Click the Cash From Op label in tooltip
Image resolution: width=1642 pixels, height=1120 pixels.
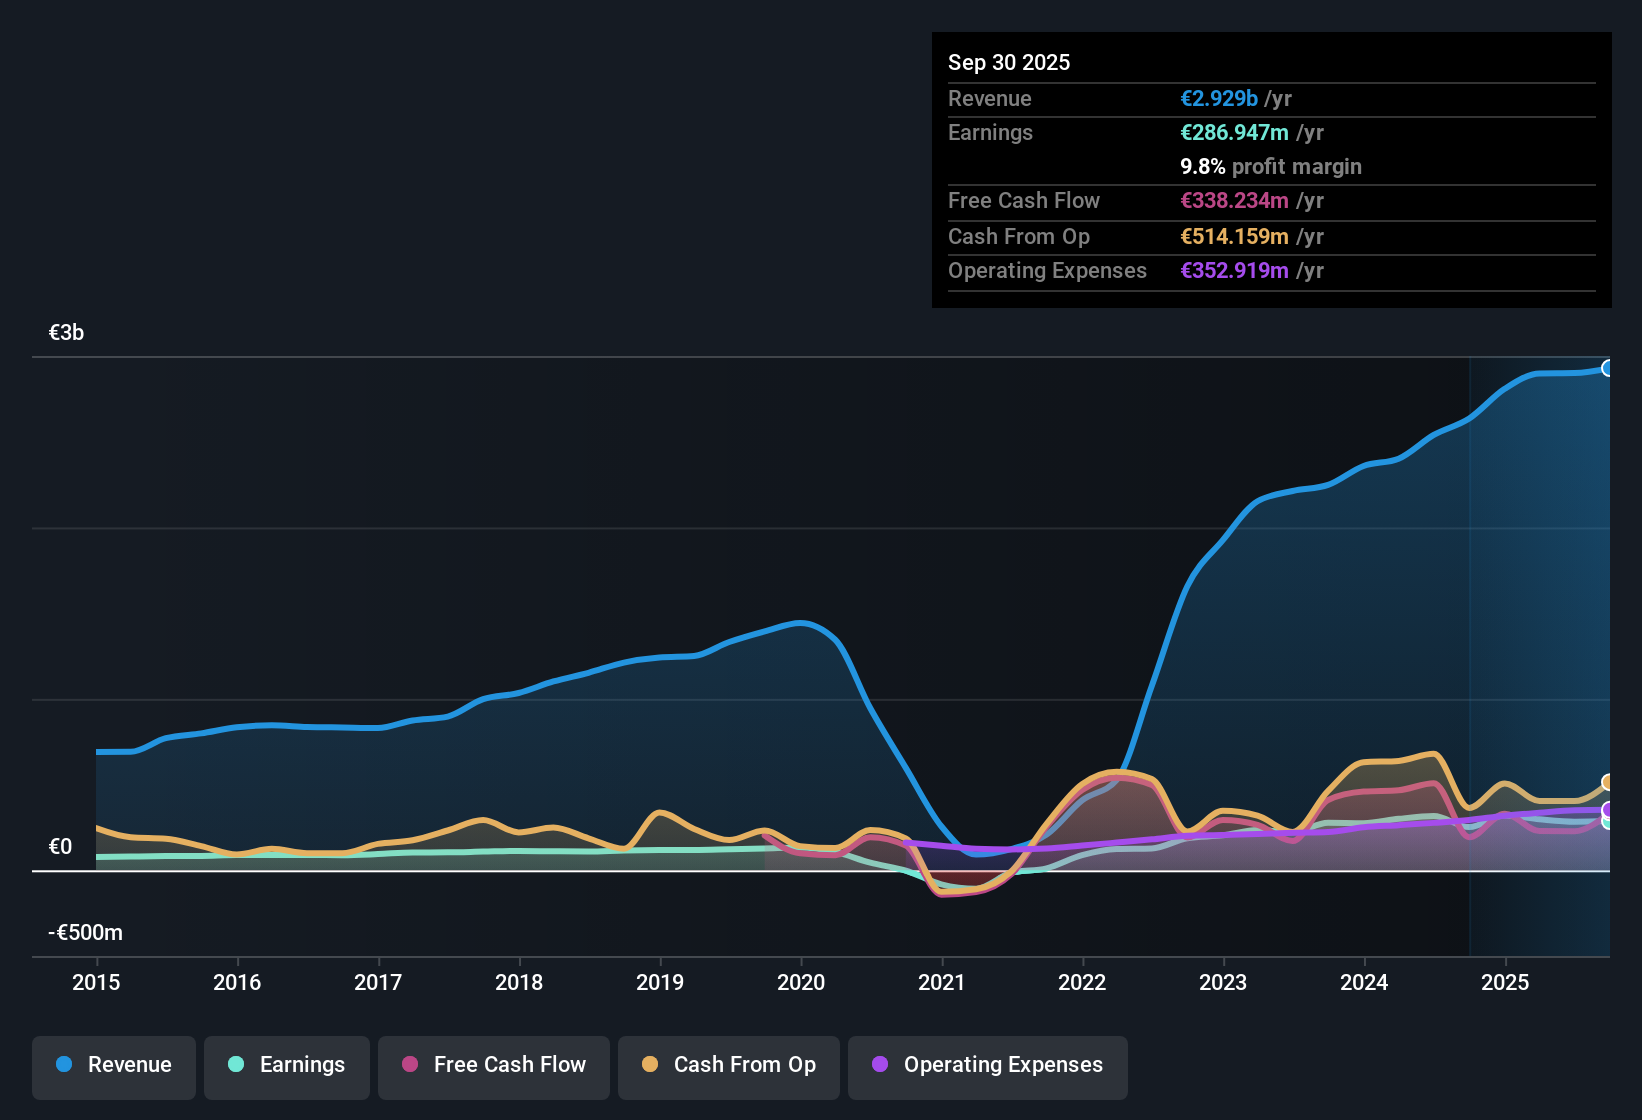[x=1019, y=237]
